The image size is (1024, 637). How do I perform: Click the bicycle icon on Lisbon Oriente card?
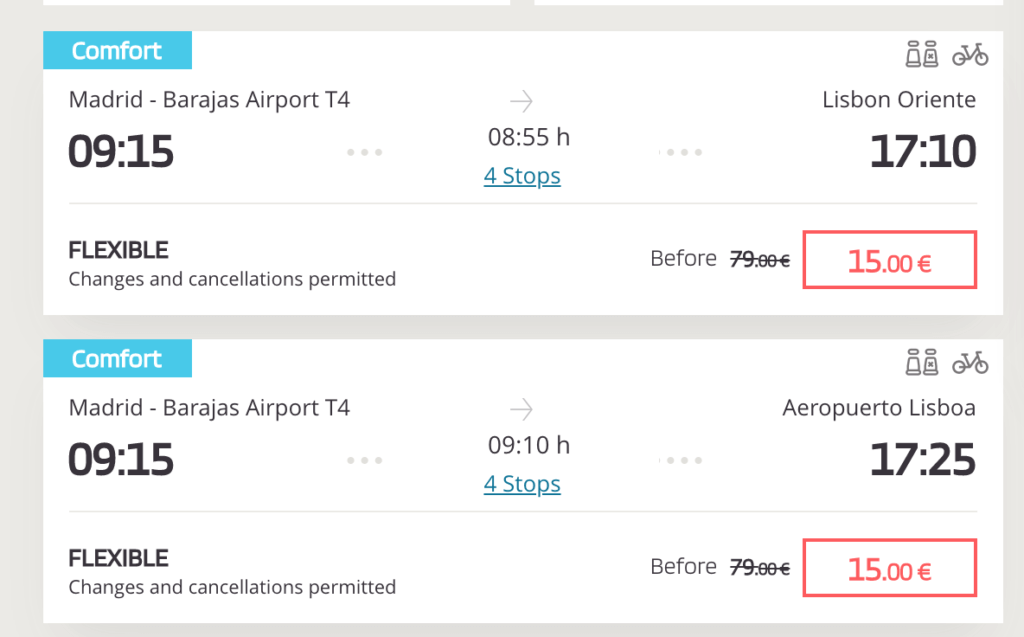(x=970, y=54)
